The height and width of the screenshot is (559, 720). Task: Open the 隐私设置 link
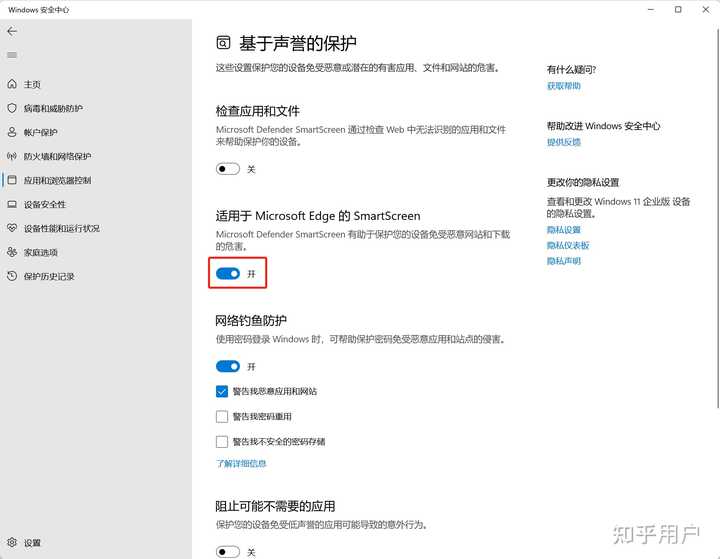pyautogui.click(x=563, y=230)
